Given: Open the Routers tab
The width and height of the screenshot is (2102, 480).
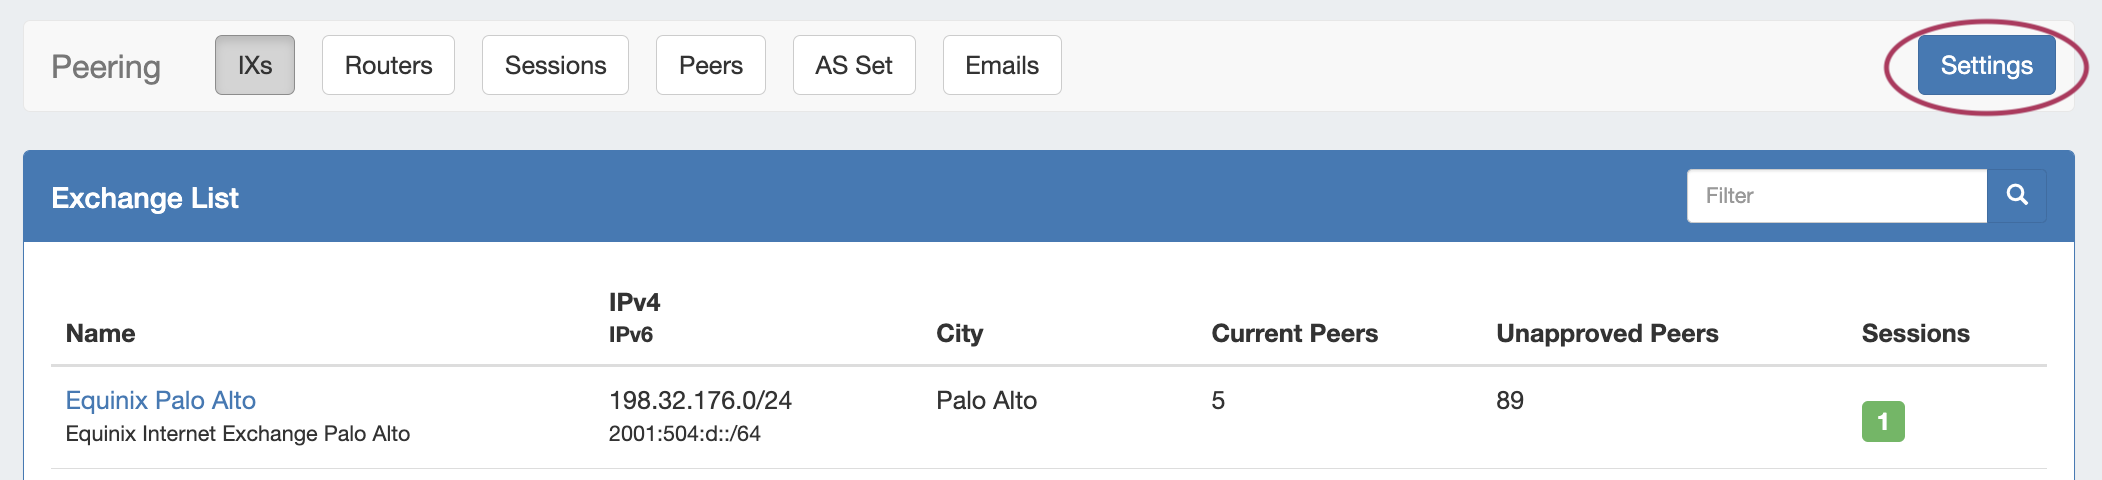Looking at the screenshot, I should [x=388, y=66].
